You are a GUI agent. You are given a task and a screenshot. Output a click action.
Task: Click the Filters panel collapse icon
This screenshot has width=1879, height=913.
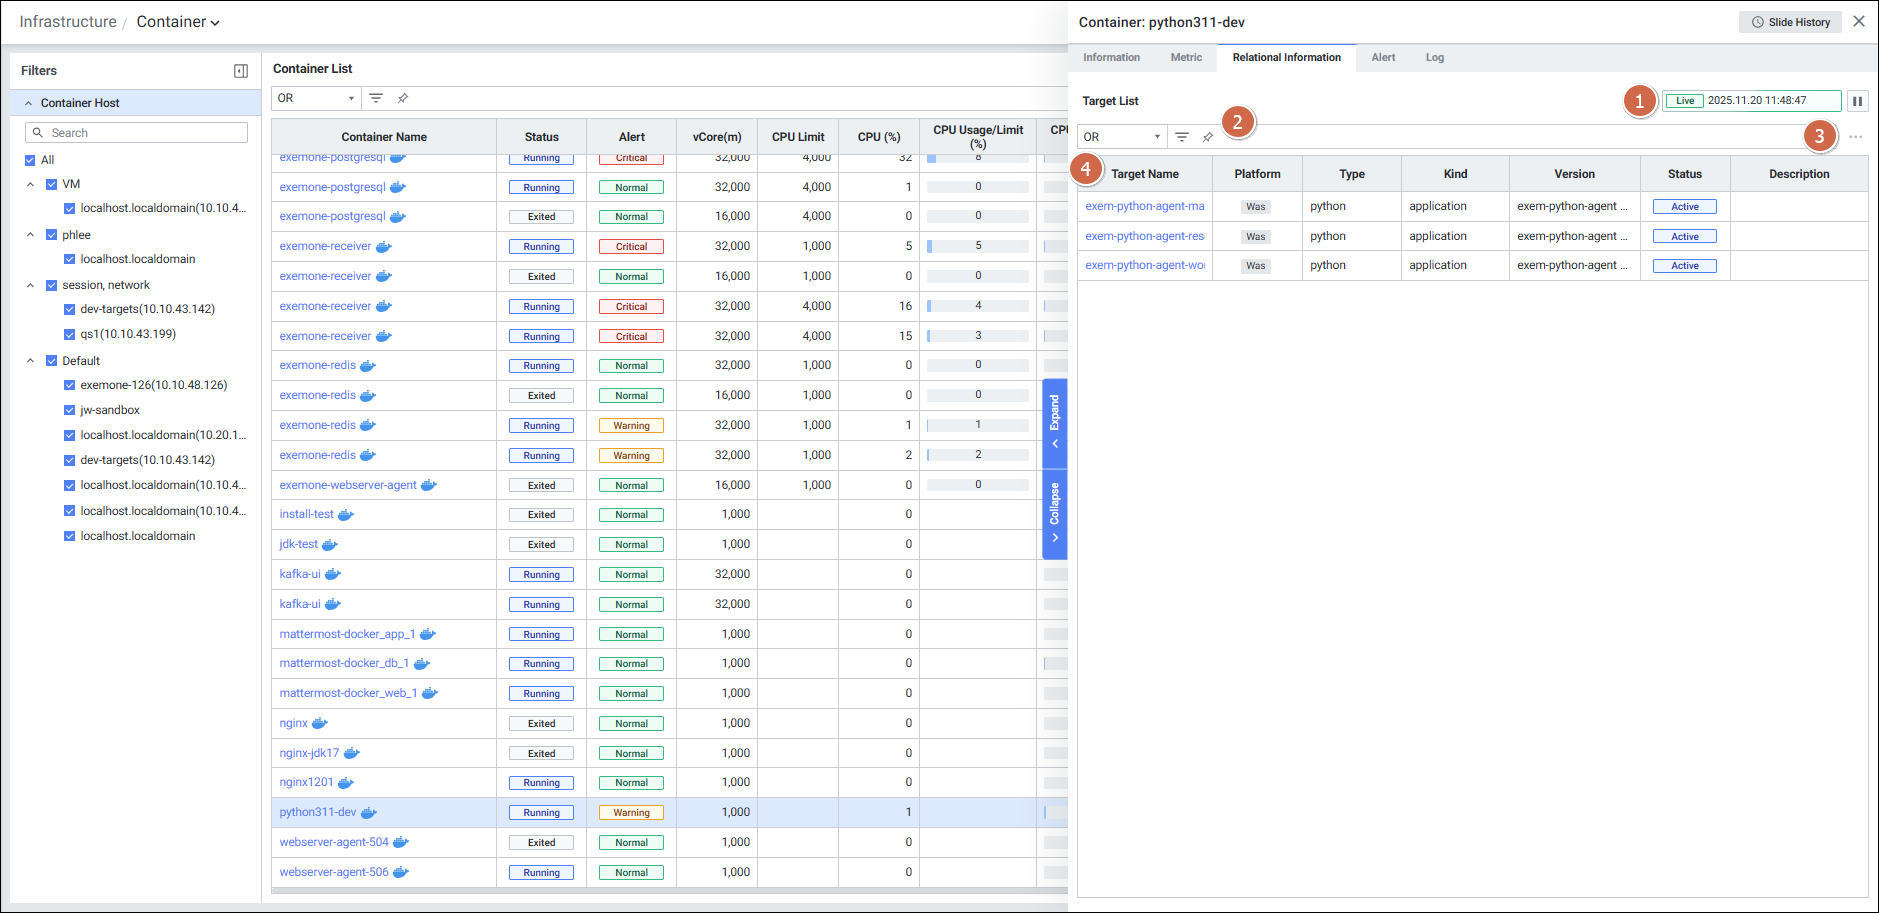pyautogui.click(x=240, y=71)
